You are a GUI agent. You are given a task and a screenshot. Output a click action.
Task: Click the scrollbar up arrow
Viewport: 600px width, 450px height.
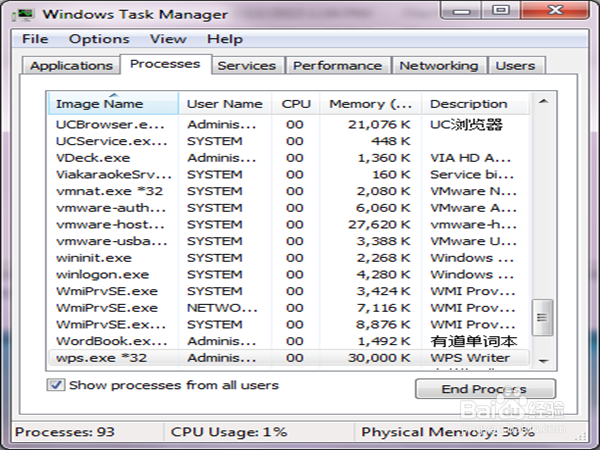click(543, 101)
